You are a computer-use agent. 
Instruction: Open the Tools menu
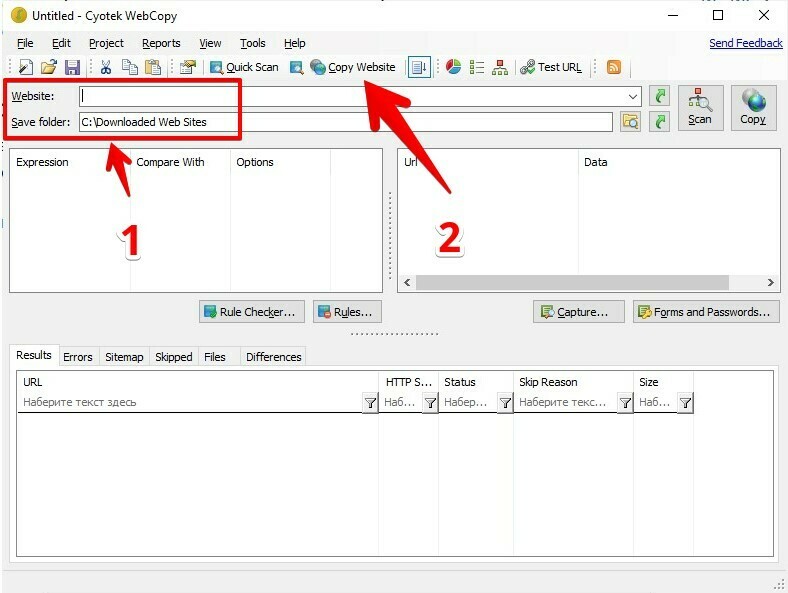(252, 43)
